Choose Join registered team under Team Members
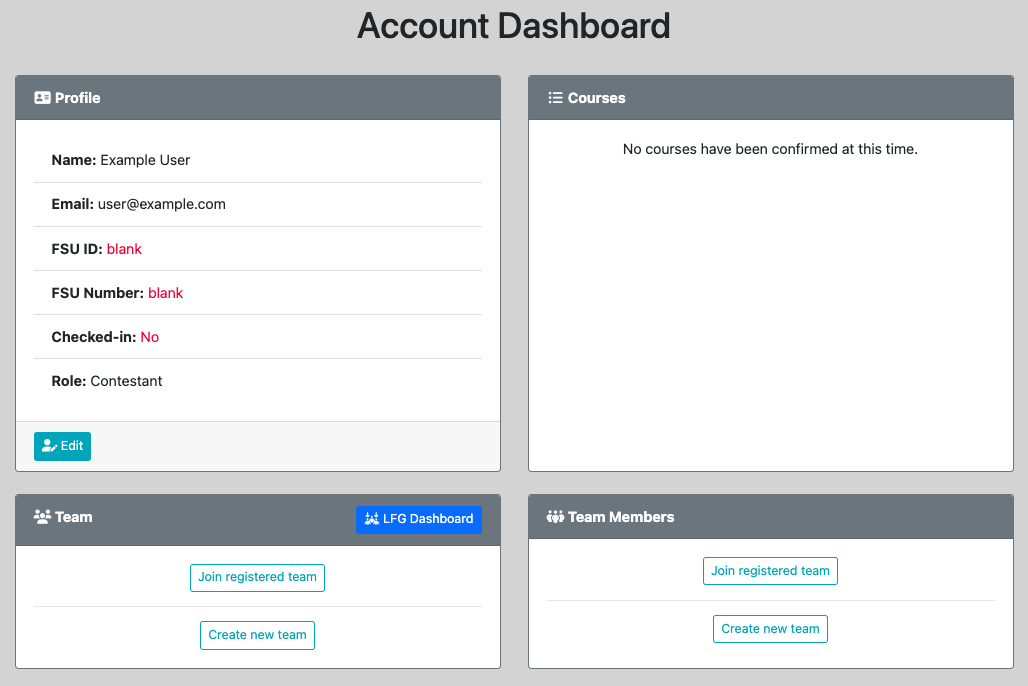 (x=770, y=571)
